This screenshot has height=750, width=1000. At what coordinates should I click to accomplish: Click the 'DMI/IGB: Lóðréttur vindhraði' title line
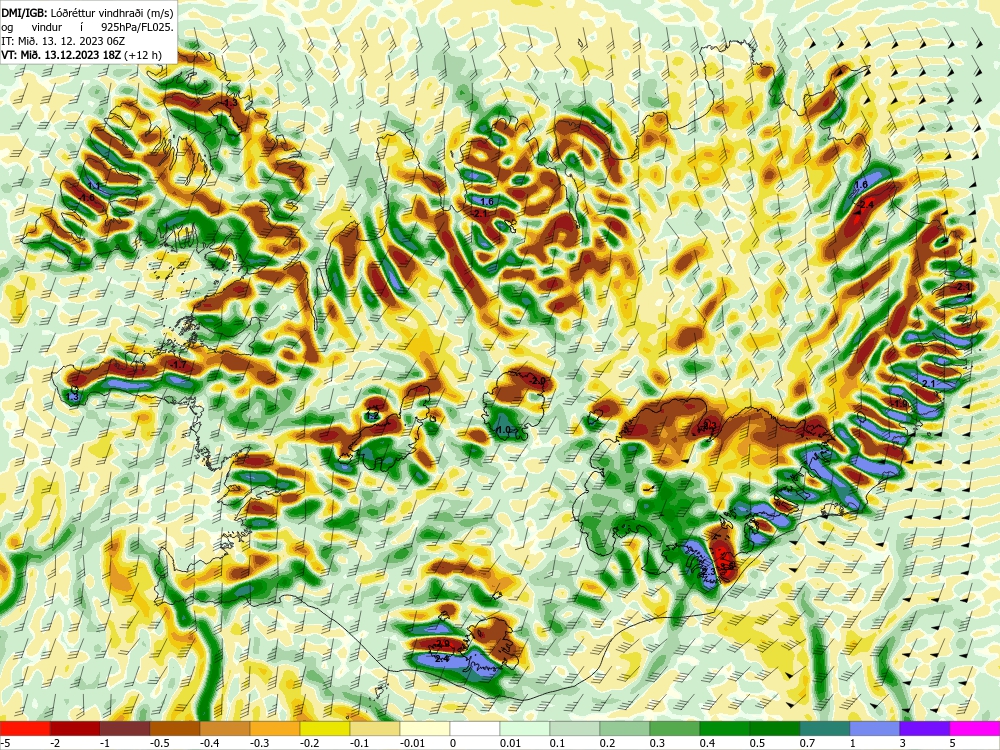87,13
